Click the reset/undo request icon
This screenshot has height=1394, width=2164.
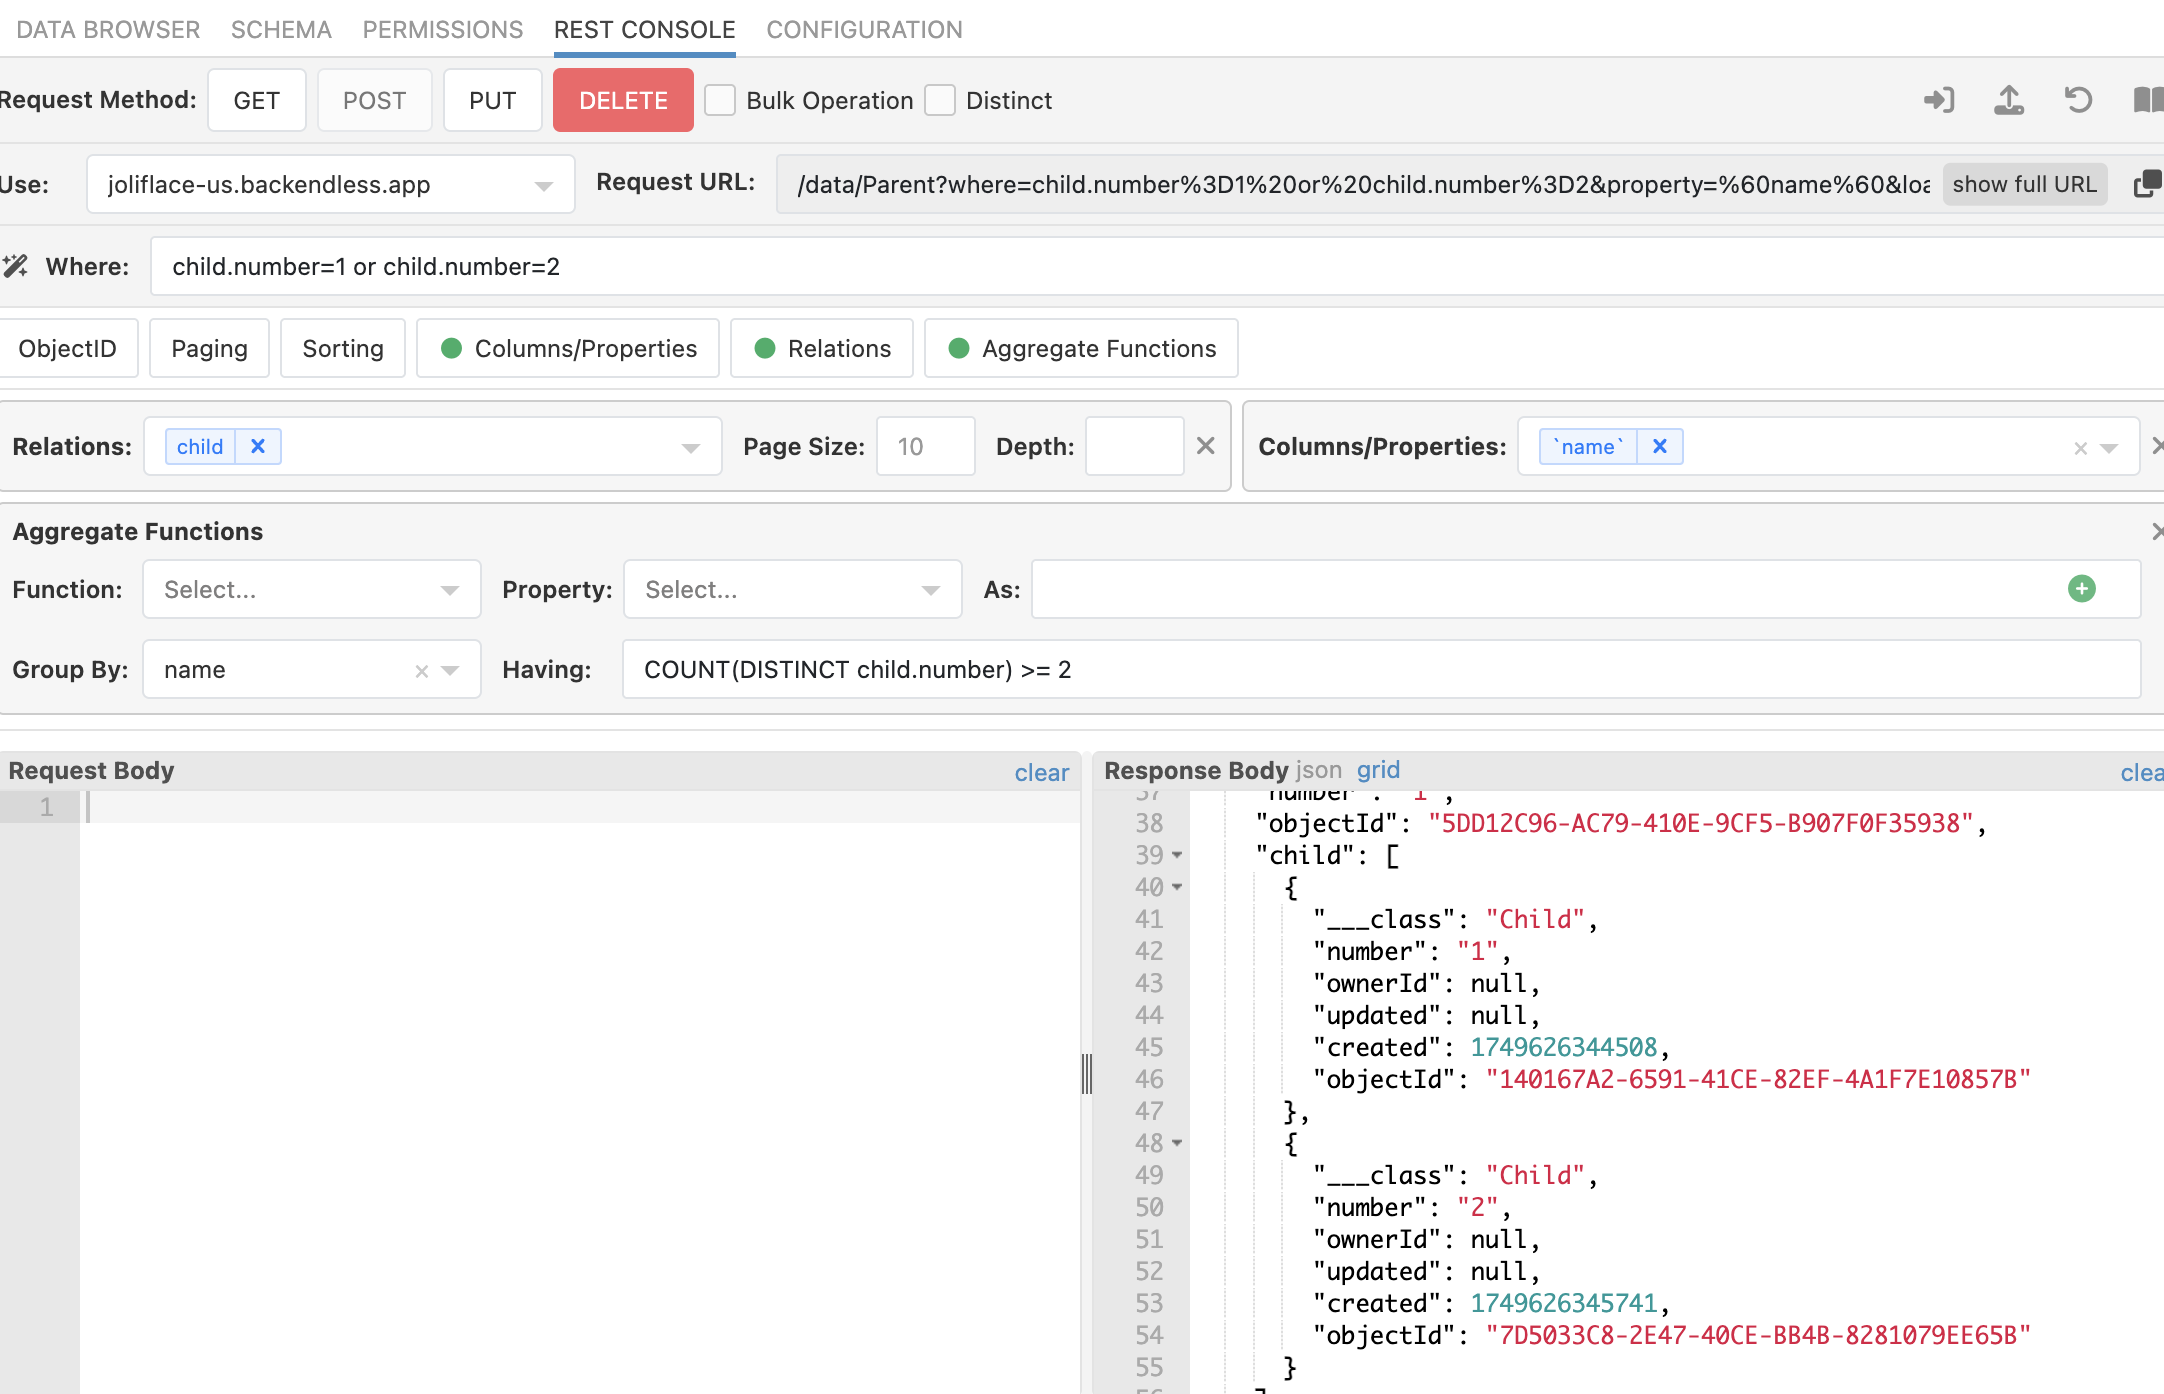tap(2079, 100)
